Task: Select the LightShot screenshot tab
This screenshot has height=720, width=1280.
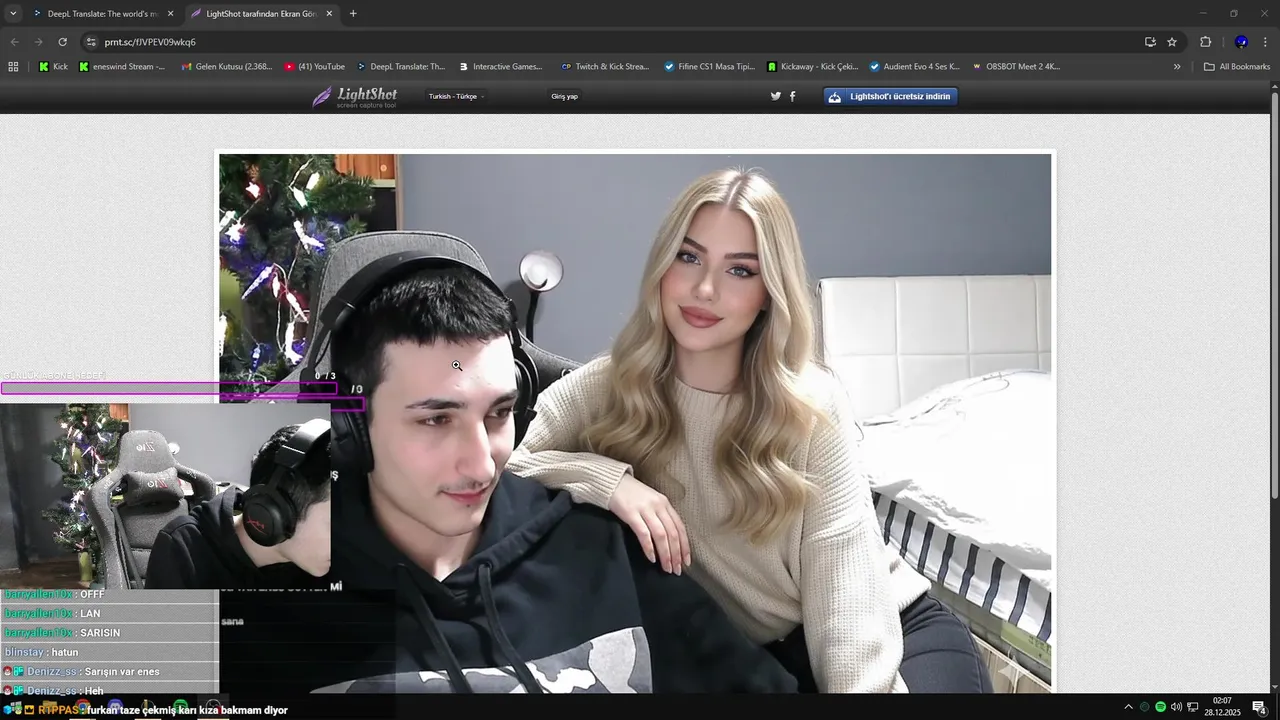Action: tap(260, 14)
